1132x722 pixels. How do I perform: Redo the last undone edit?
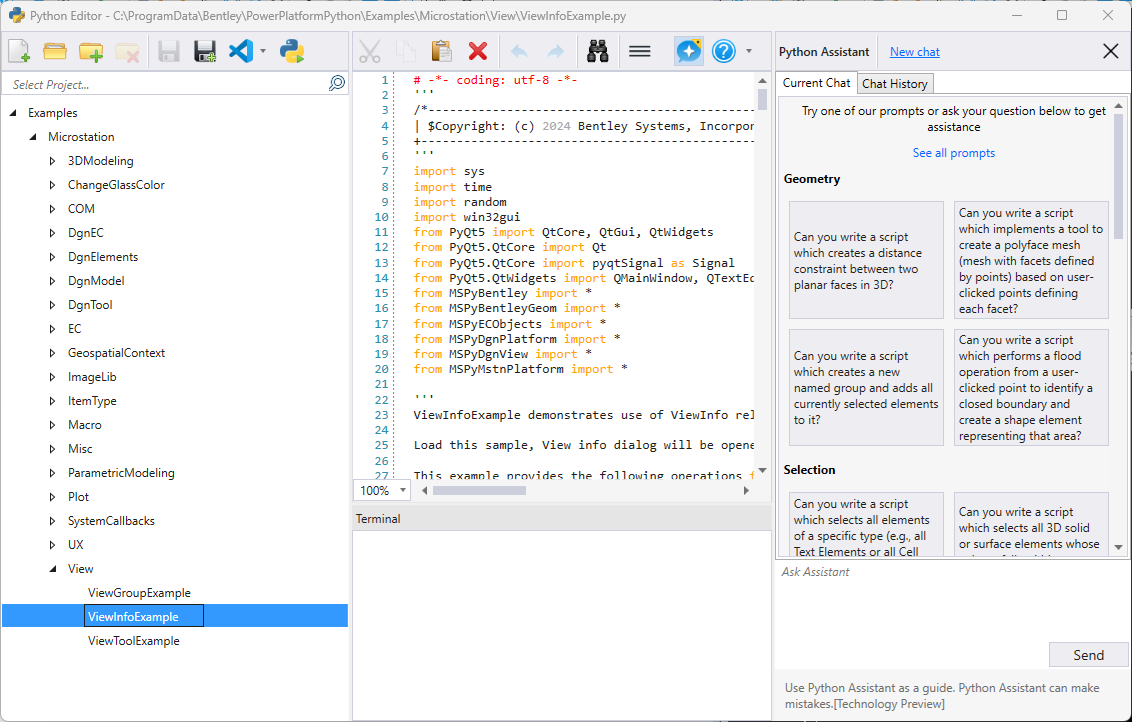555,51
